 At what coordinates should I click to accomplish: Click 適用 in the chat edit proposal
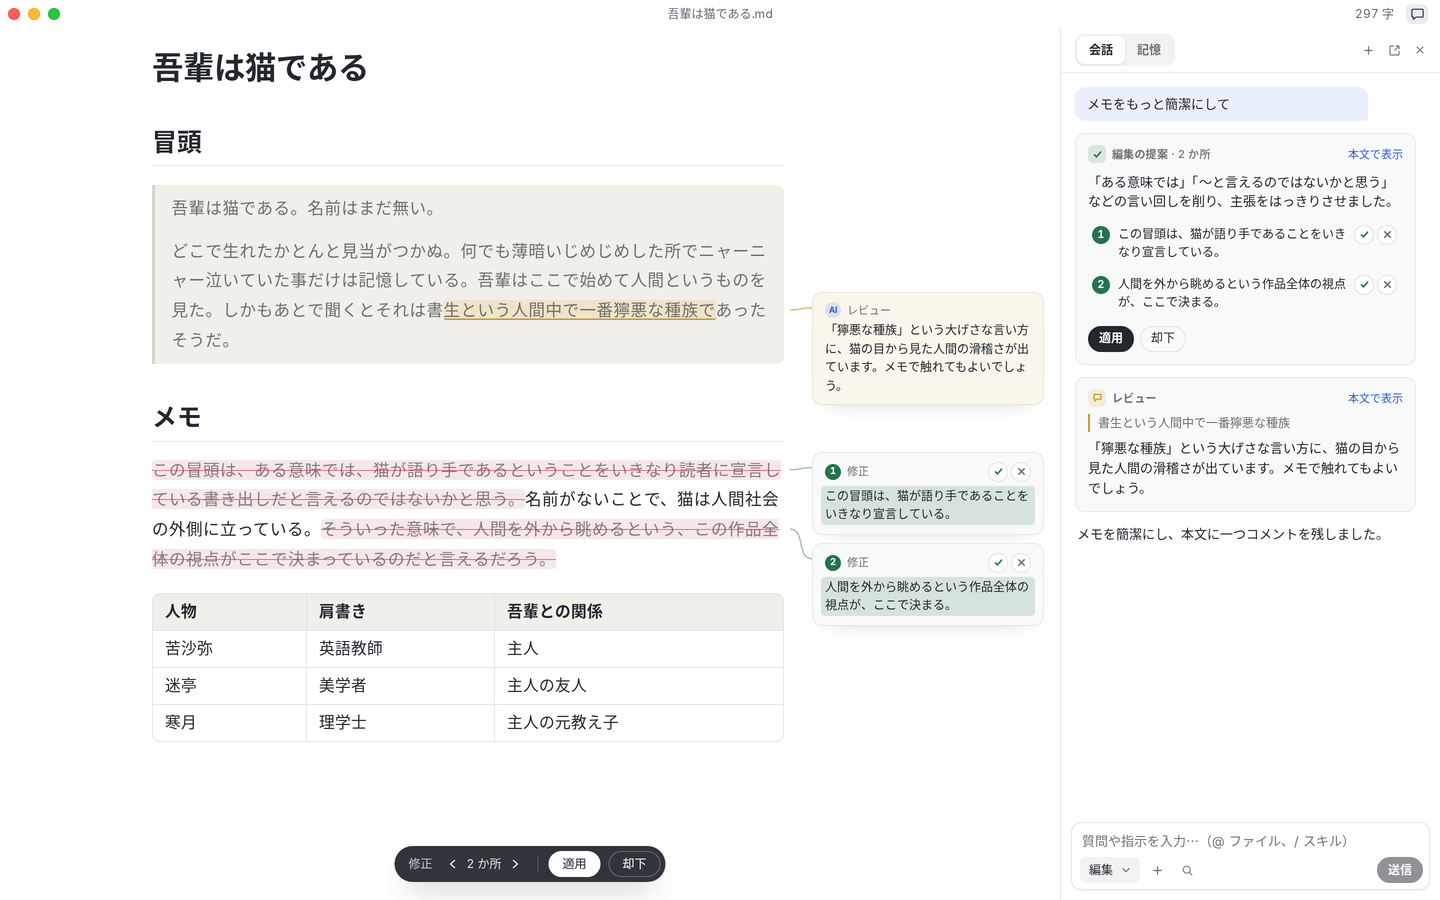(1111, 338)
